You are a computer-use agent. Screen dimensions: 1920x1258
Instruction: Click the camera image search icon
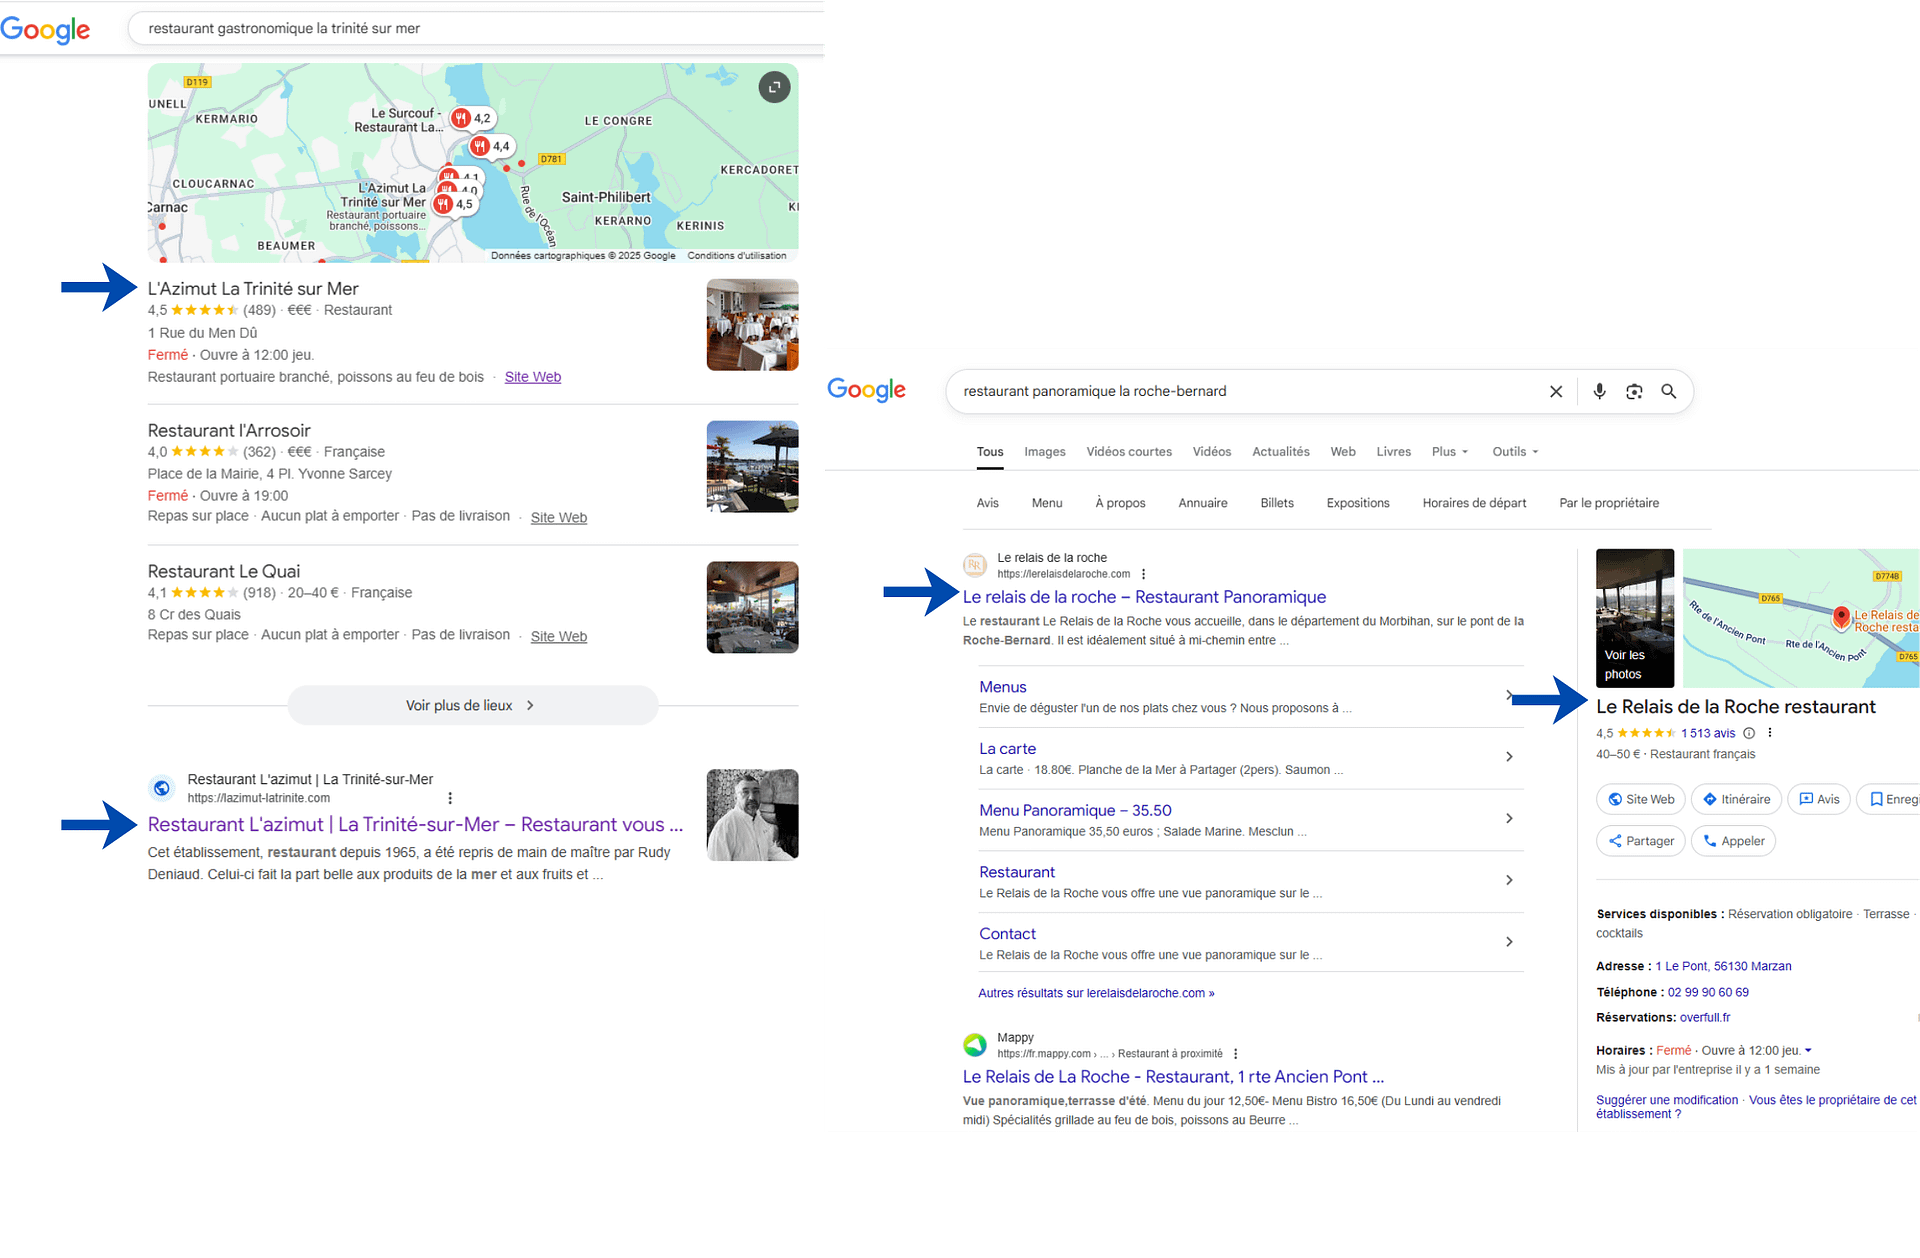(1634, 391)
